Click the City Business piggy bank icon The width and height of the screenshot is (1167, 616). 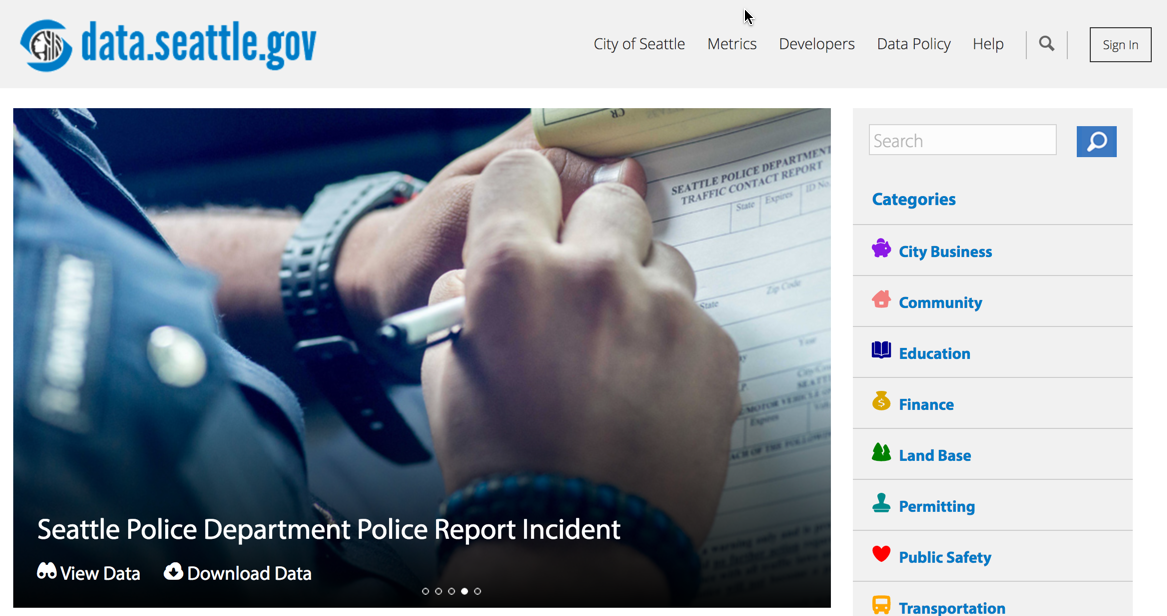(881, 248)
